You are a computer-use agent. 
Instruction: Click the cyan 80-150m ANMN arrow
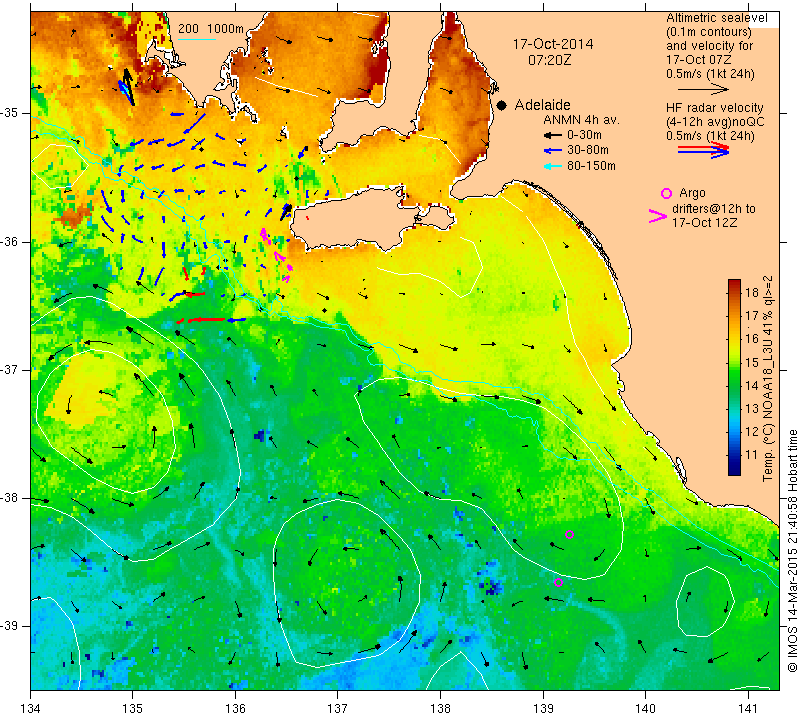click(552, 166)
